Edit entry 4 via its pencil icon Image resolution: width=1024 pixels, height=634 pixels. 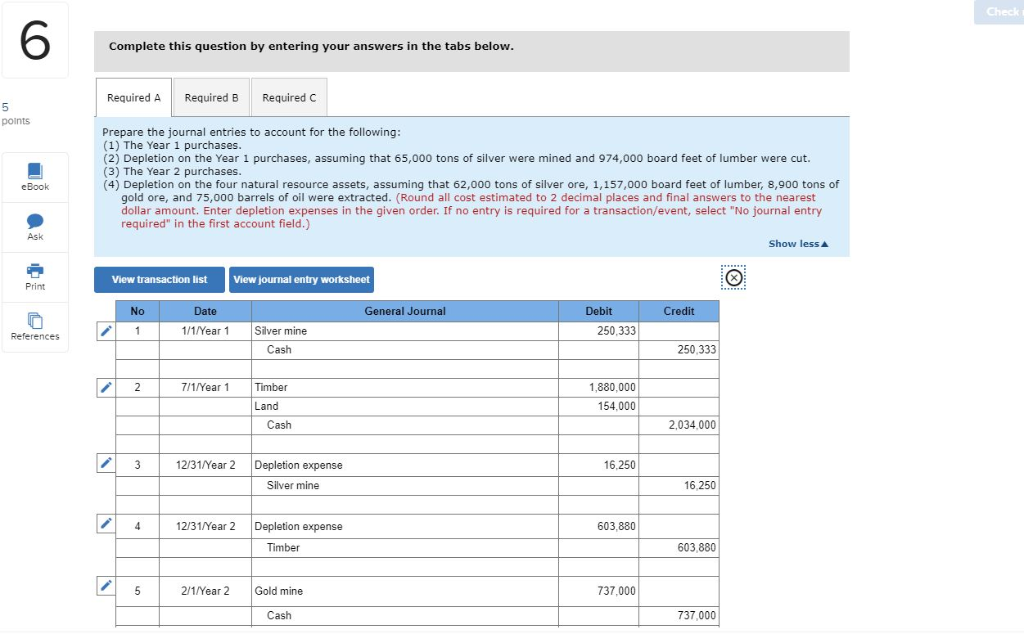(x=105, y=525)
